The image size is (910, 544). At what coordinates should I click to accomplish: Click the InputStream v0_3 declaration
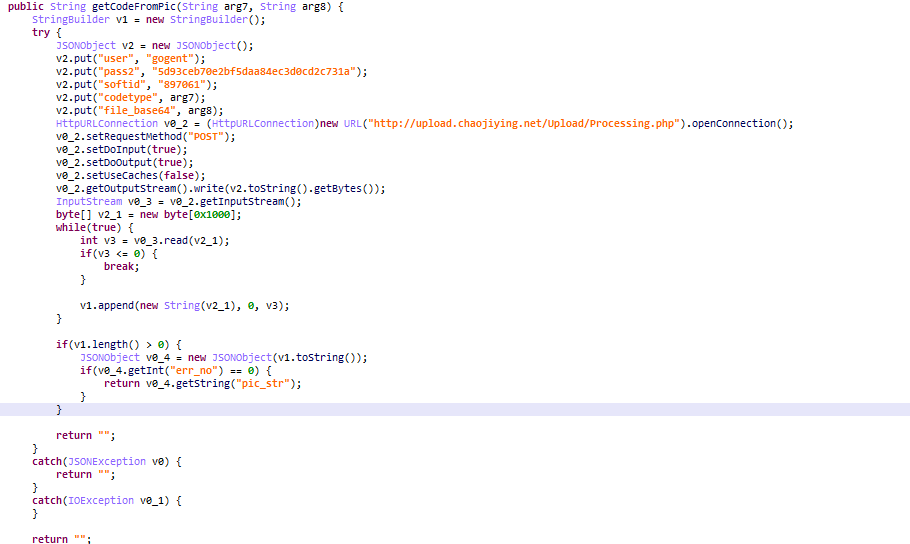coord(179,201)
